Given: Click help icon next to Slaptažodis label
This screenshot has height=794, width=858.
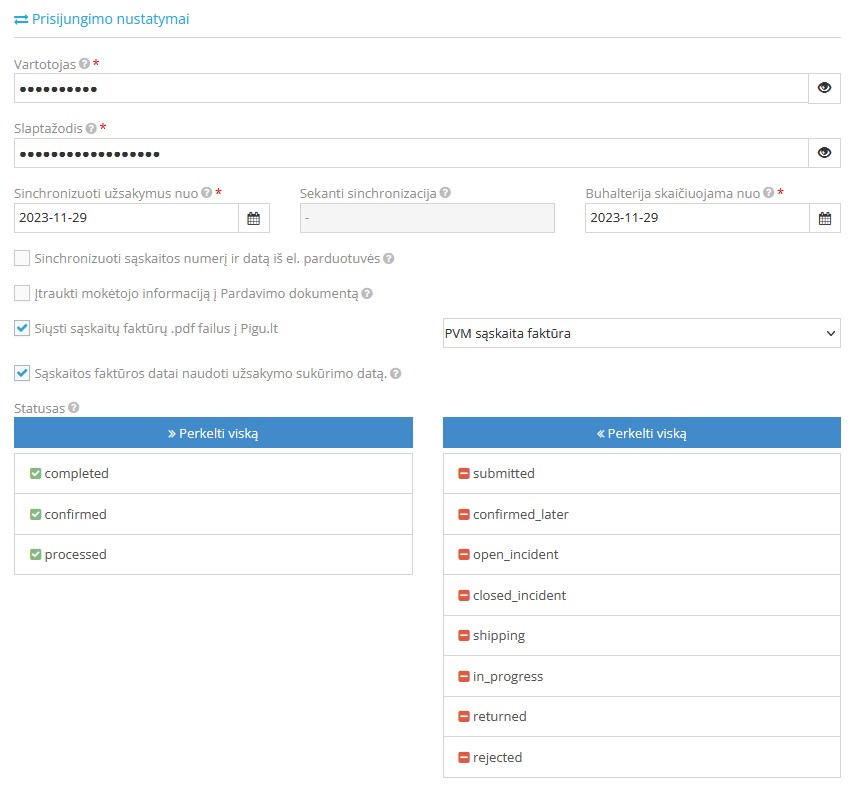Looking at the screenshot, I should pyautogui.click(x=91, y=129).
